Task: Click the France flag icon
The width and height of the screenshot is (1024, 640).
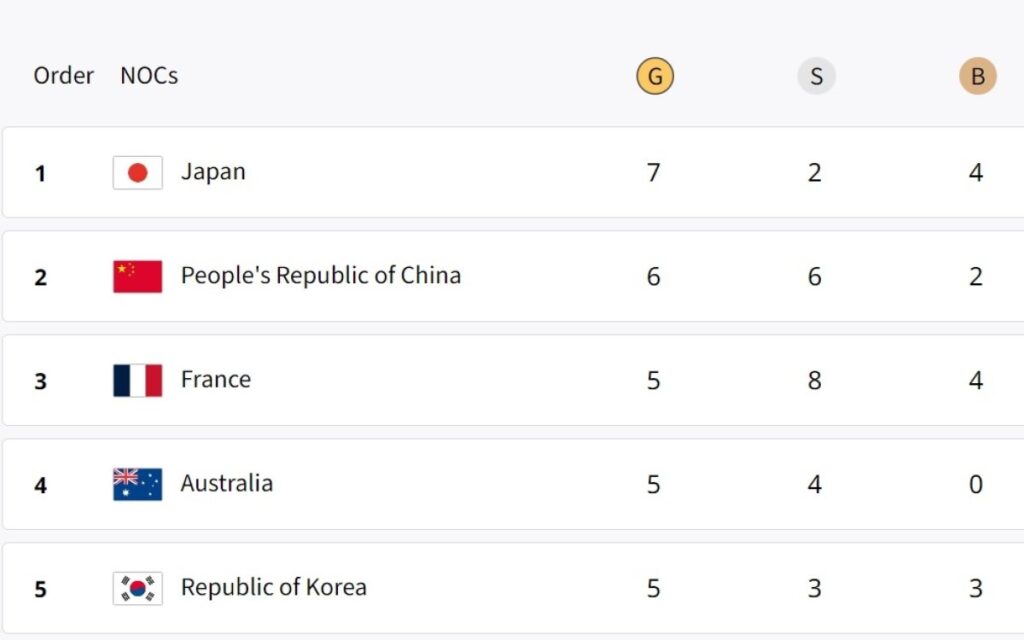Action: pyautogui.click(x=138, y=381)
